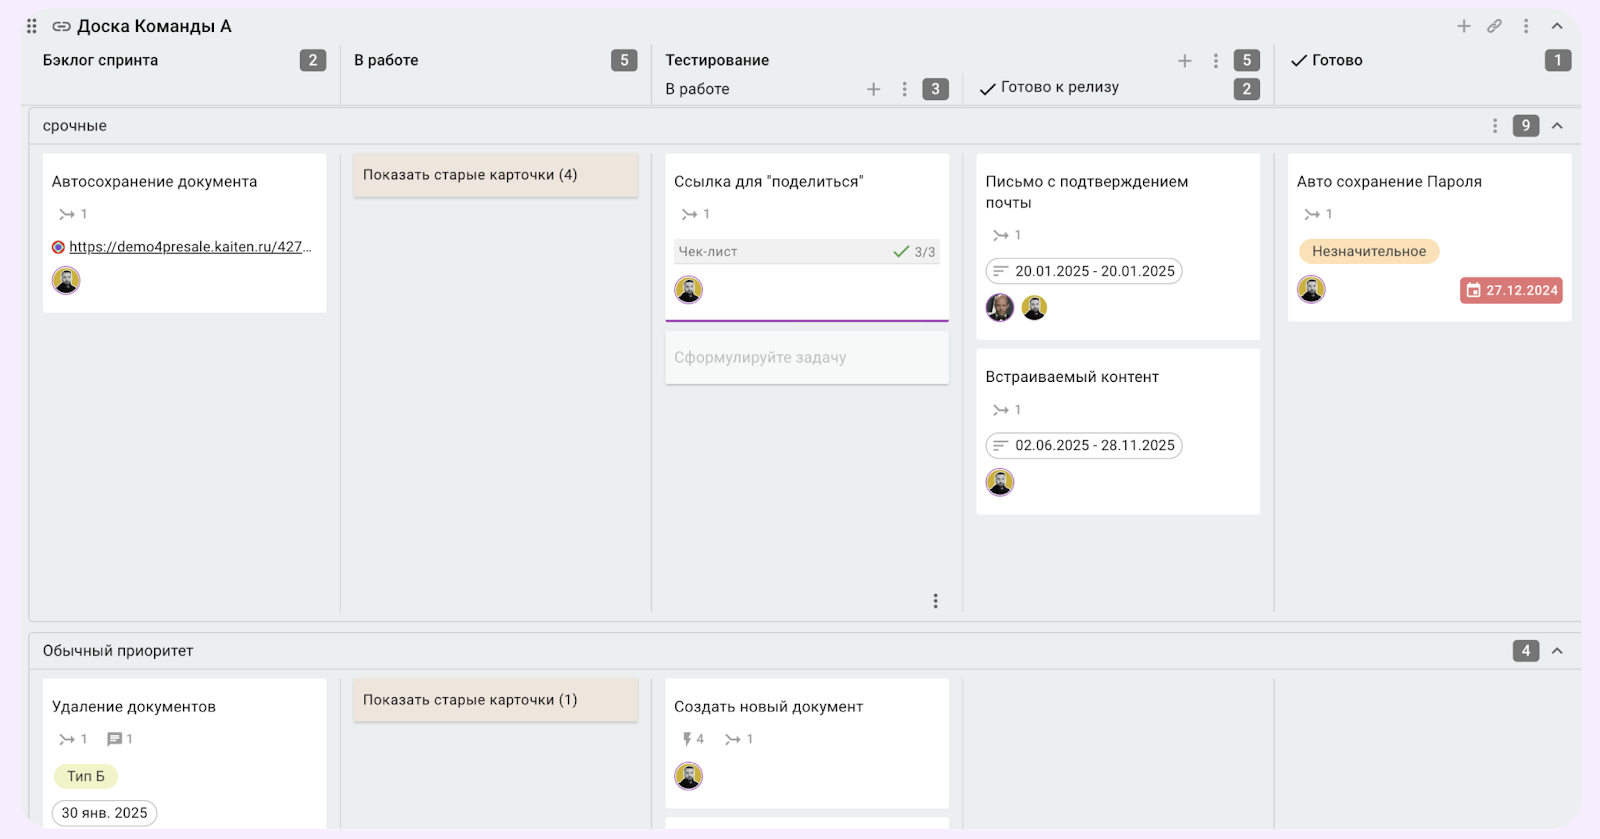Screen dimensions: 1600x839
Task: Collapse Доска Команды А board
Action: click(1557, 26)
